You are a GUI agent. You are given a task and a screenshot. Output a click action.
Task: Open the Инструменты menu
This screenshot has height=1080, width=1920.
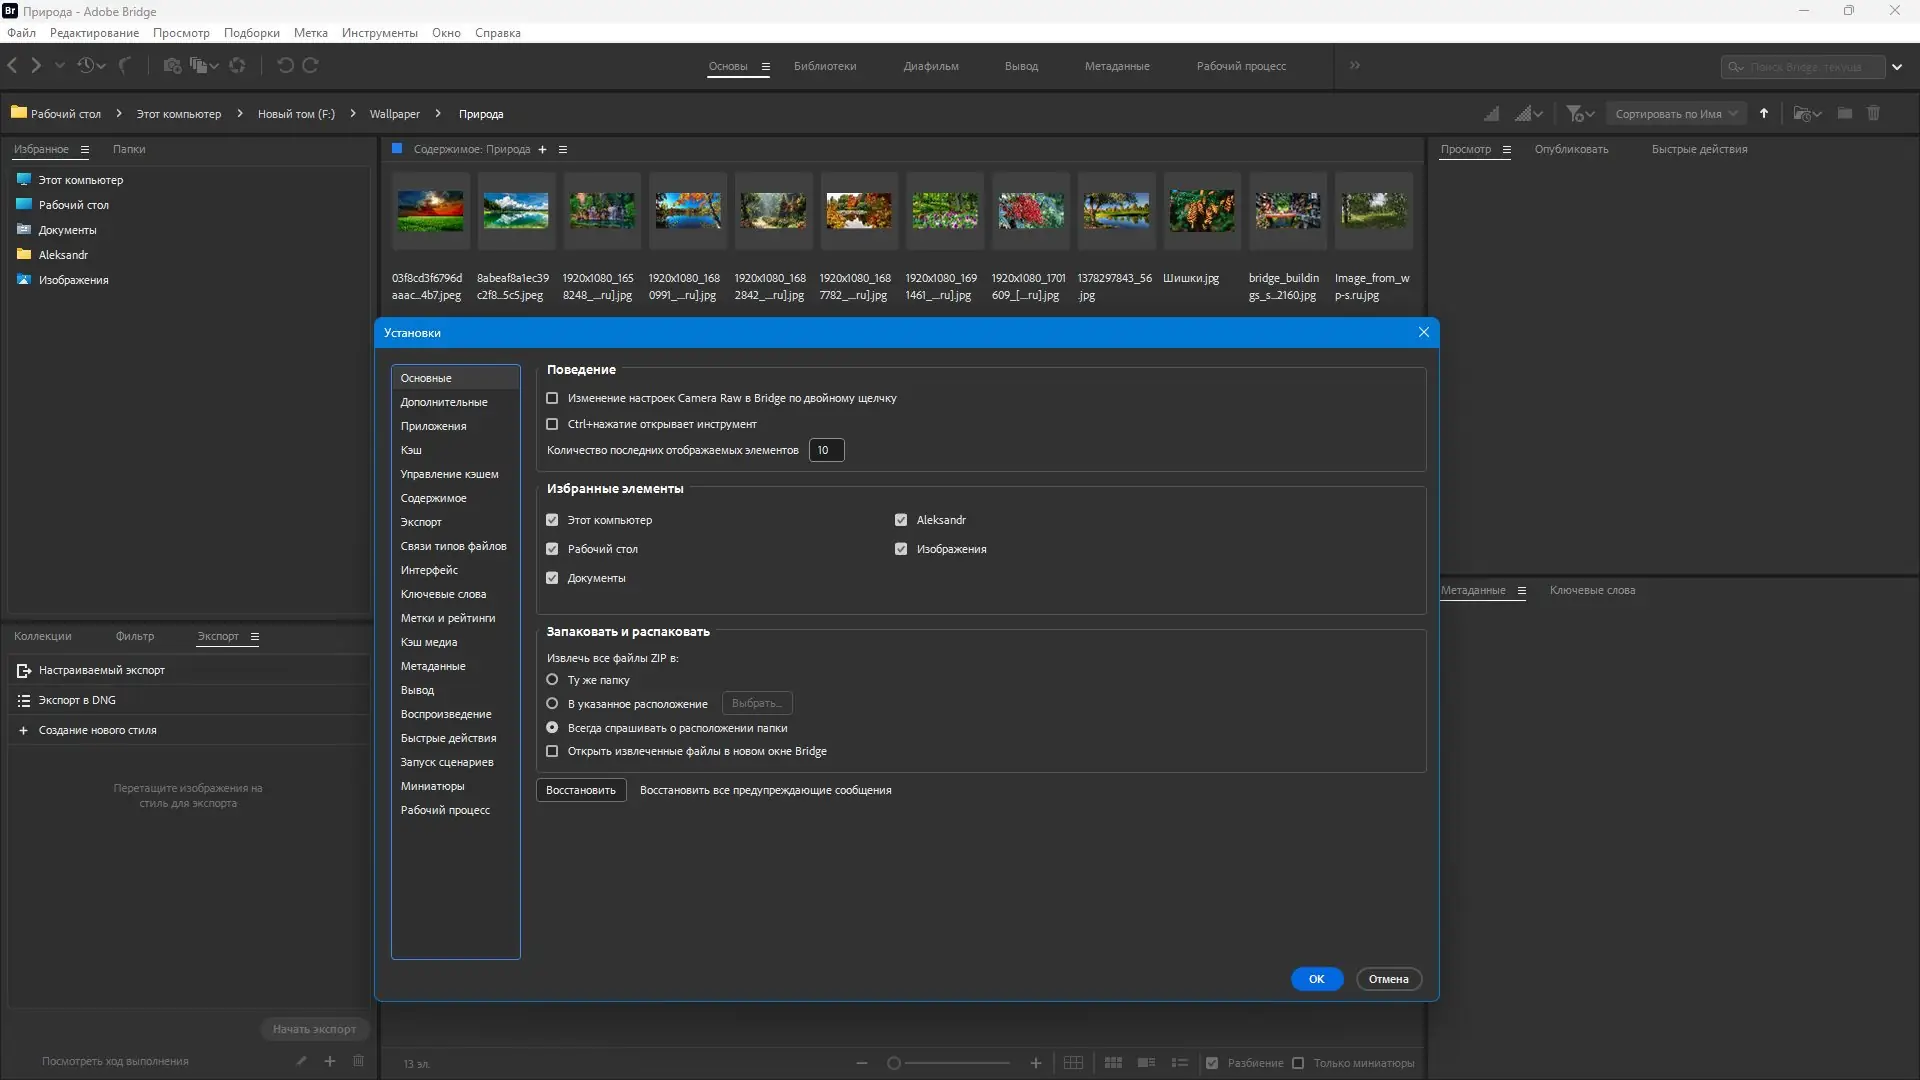(379, 33)
